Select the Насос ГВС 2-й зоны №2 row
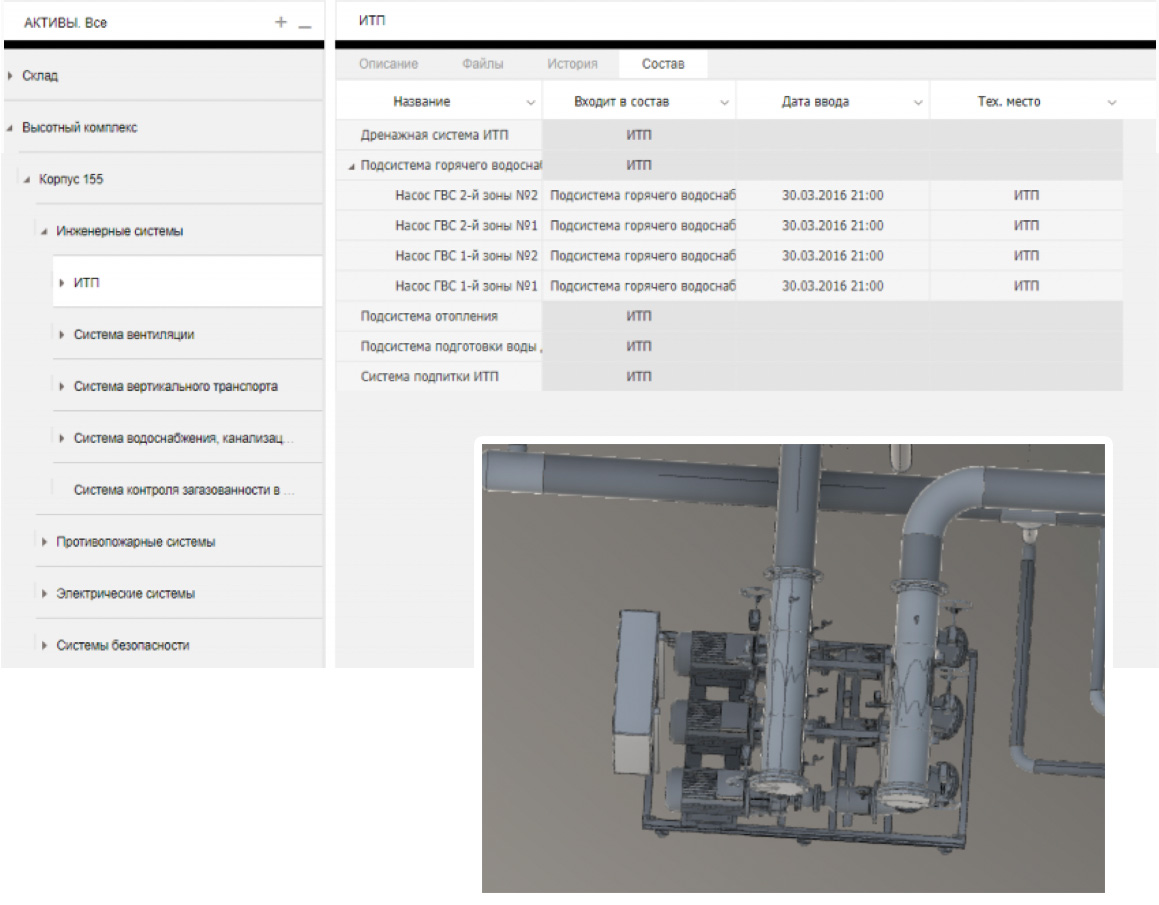The image size is (1159, 905). pyautogui.click(x=466, y=196)
